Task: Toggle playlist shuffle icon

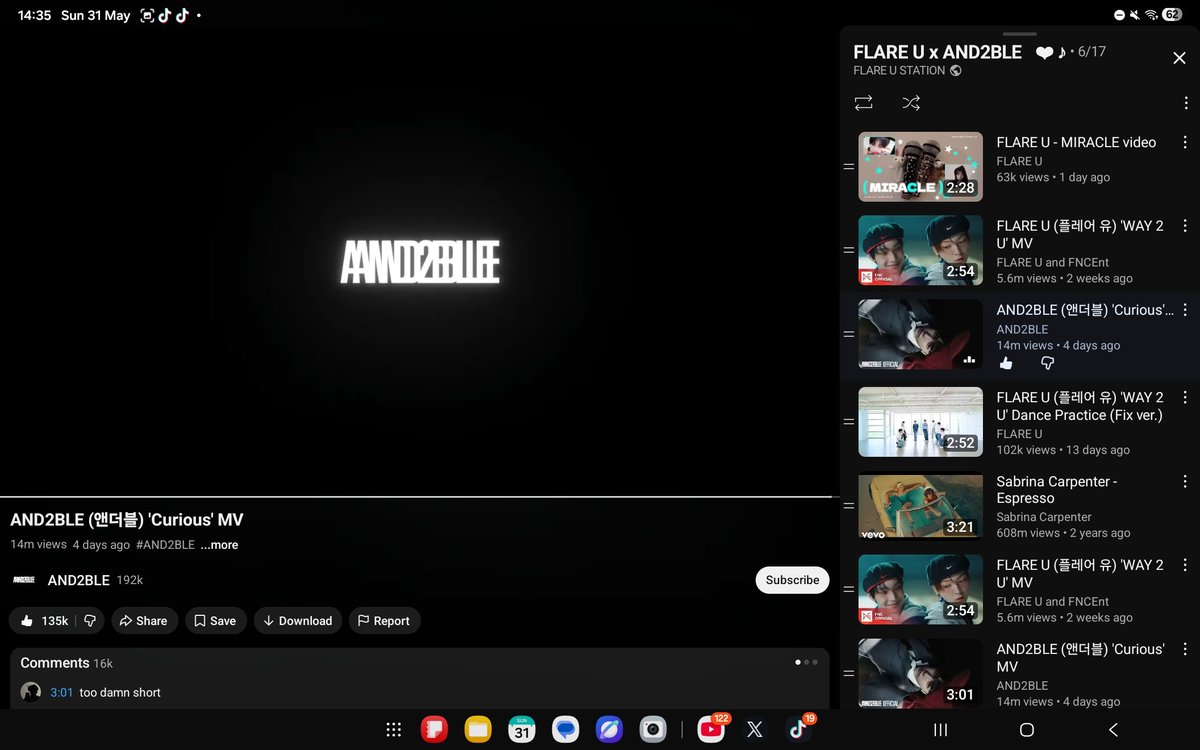Action: 911,103
